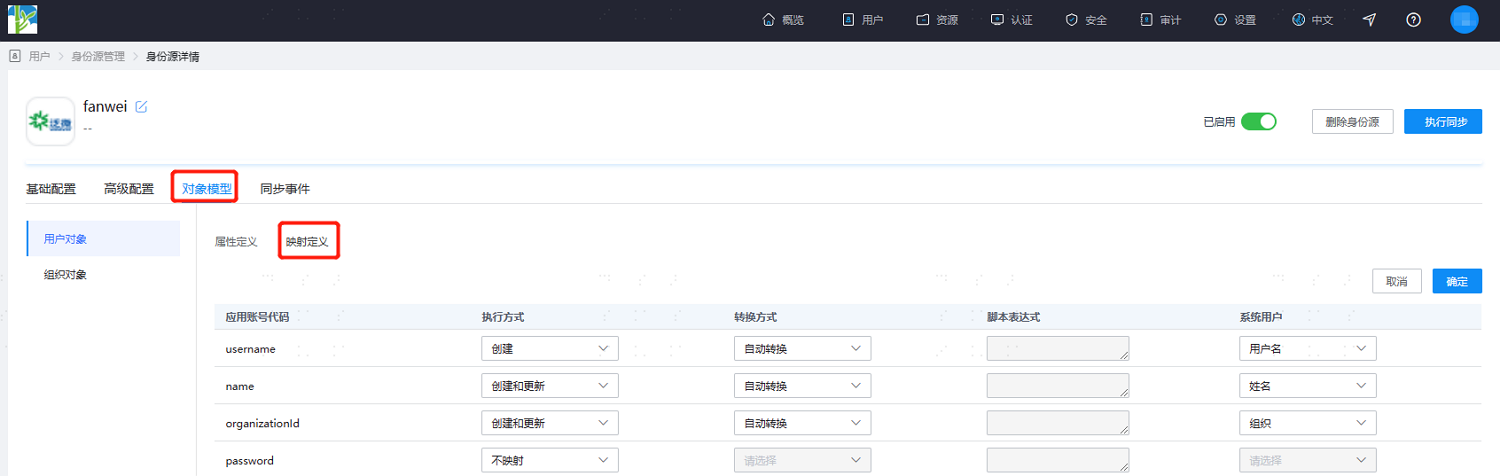Open the password 执行方式 dropdown showing 不映射

click(550, 461)
